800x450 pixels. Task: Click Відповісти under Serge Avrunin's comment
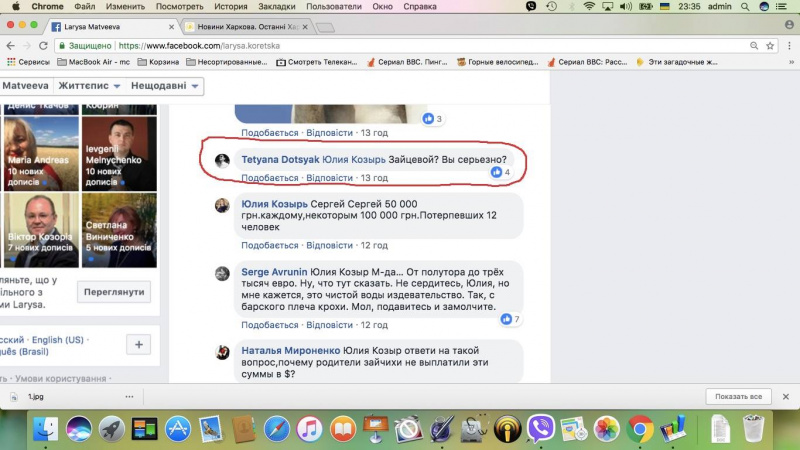(x=329, y=325)
